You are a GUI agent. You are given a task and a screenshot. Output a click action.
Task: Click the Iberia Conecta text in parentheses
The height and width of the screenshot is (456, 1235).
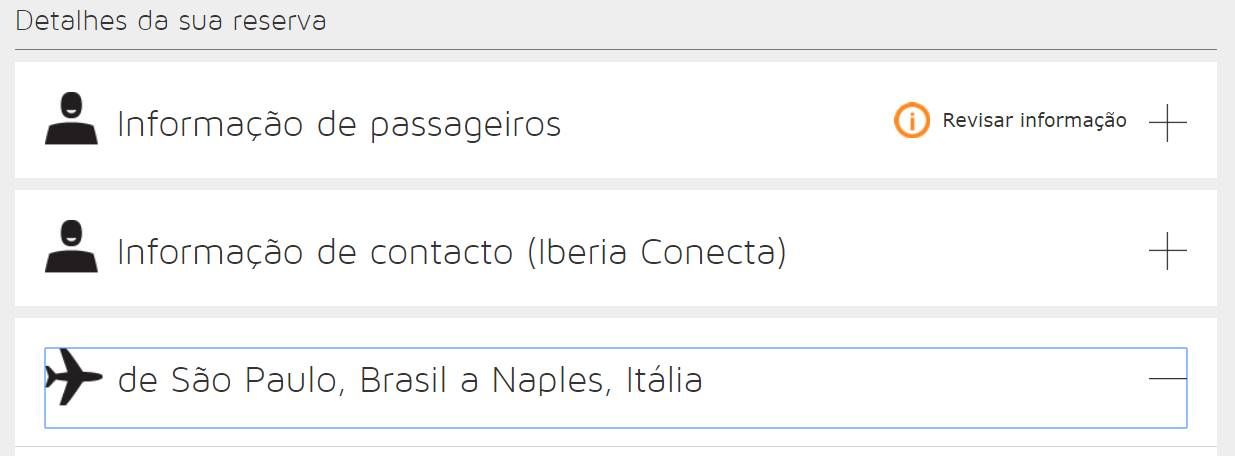[657, 252]
